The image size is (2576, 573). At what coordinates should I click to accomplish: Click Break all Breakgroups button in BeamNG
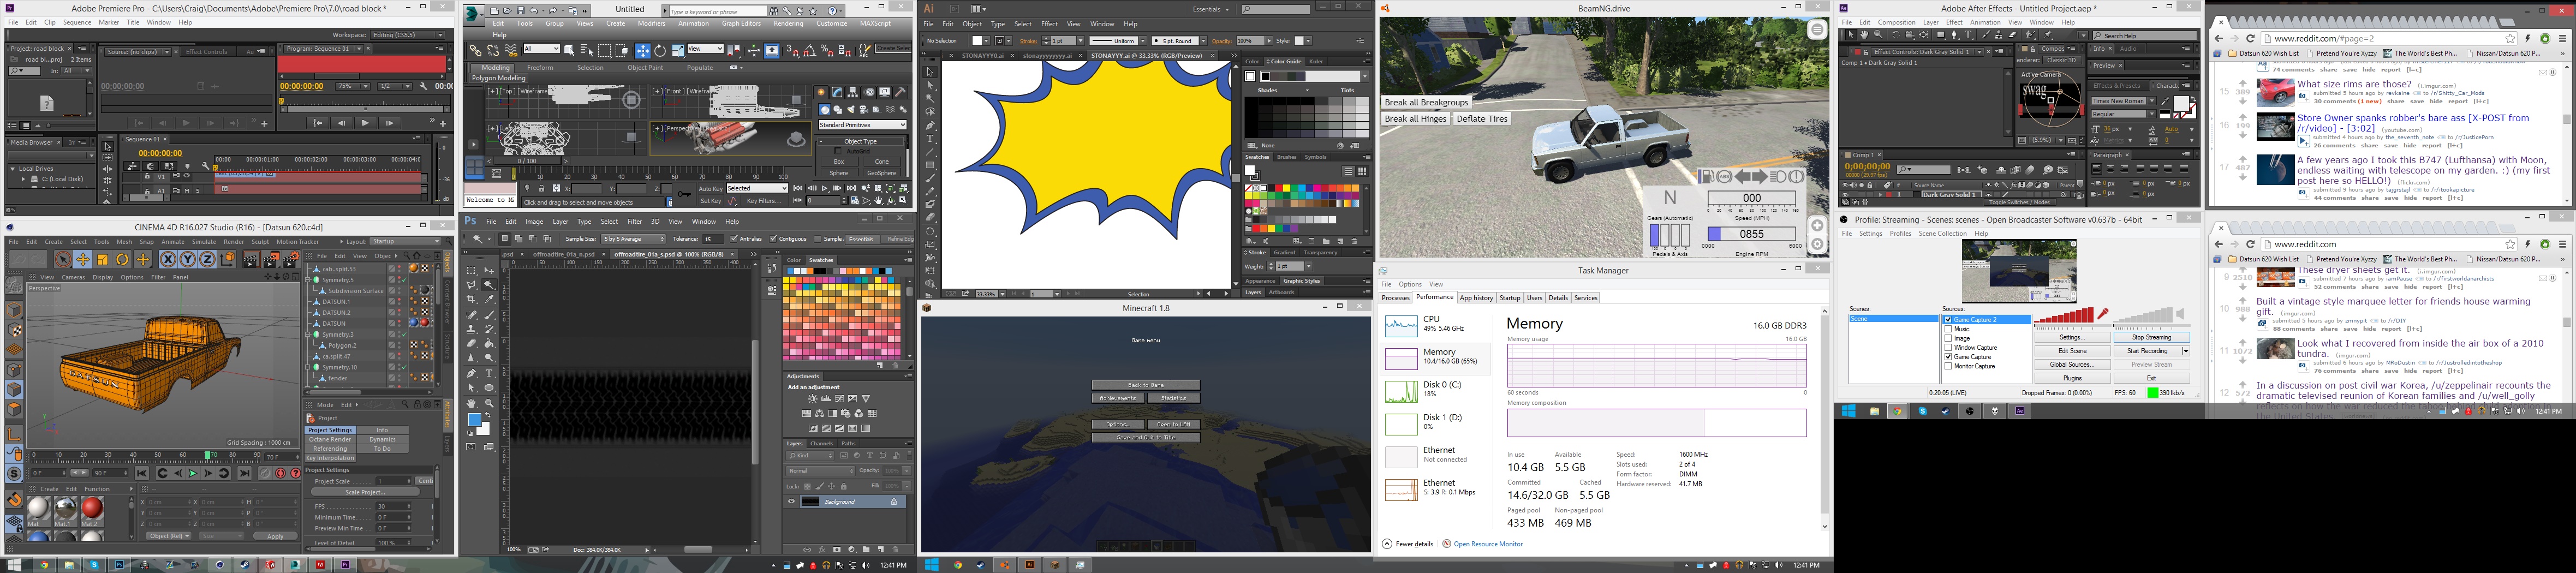1426,102
